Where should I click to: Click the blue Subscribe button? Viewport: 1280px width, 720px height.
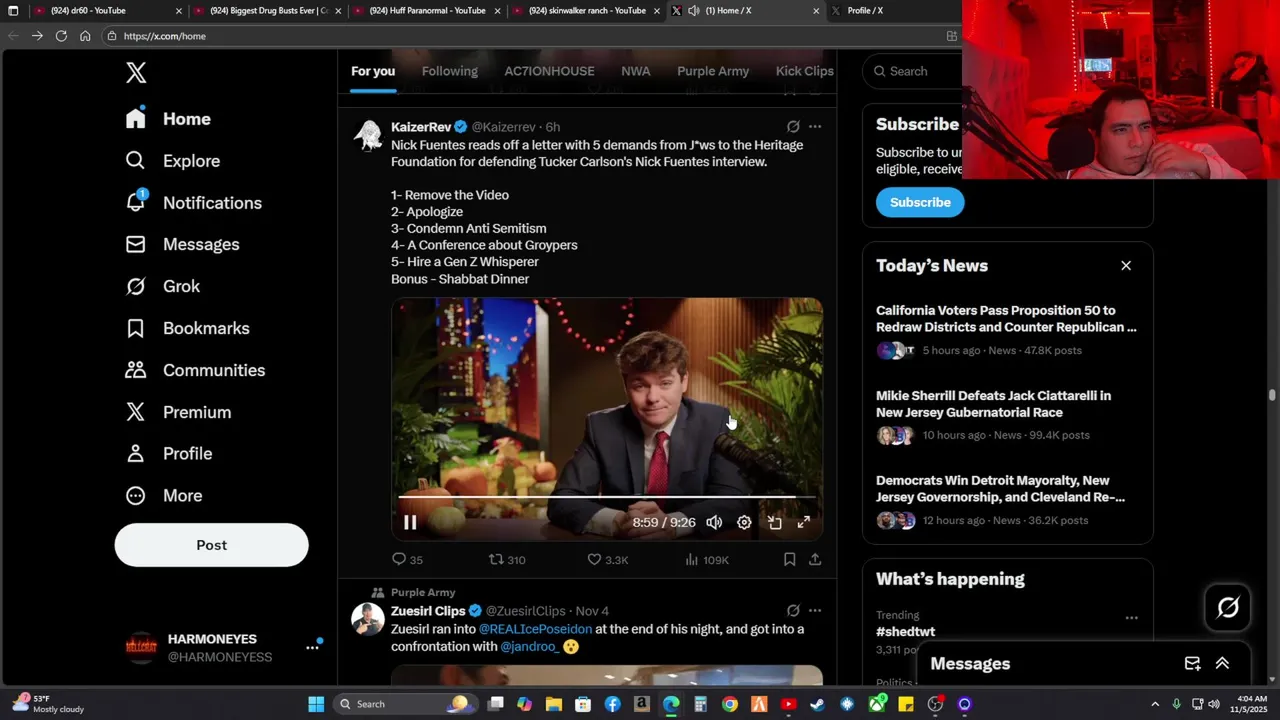click(920, 202)
